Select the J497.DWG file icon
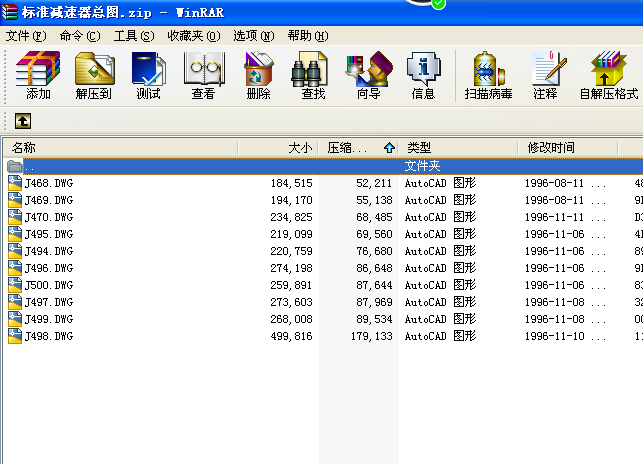 tap(15, 302)
